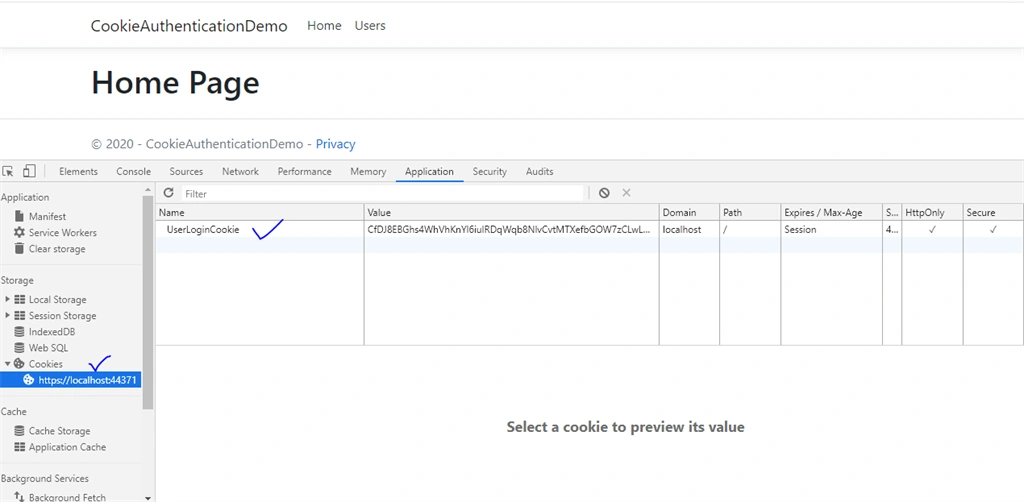The width and height of the screenshot is (1024, 502).
Task: Click the cookie Filter input field
Action: click(x=382, y=193)
